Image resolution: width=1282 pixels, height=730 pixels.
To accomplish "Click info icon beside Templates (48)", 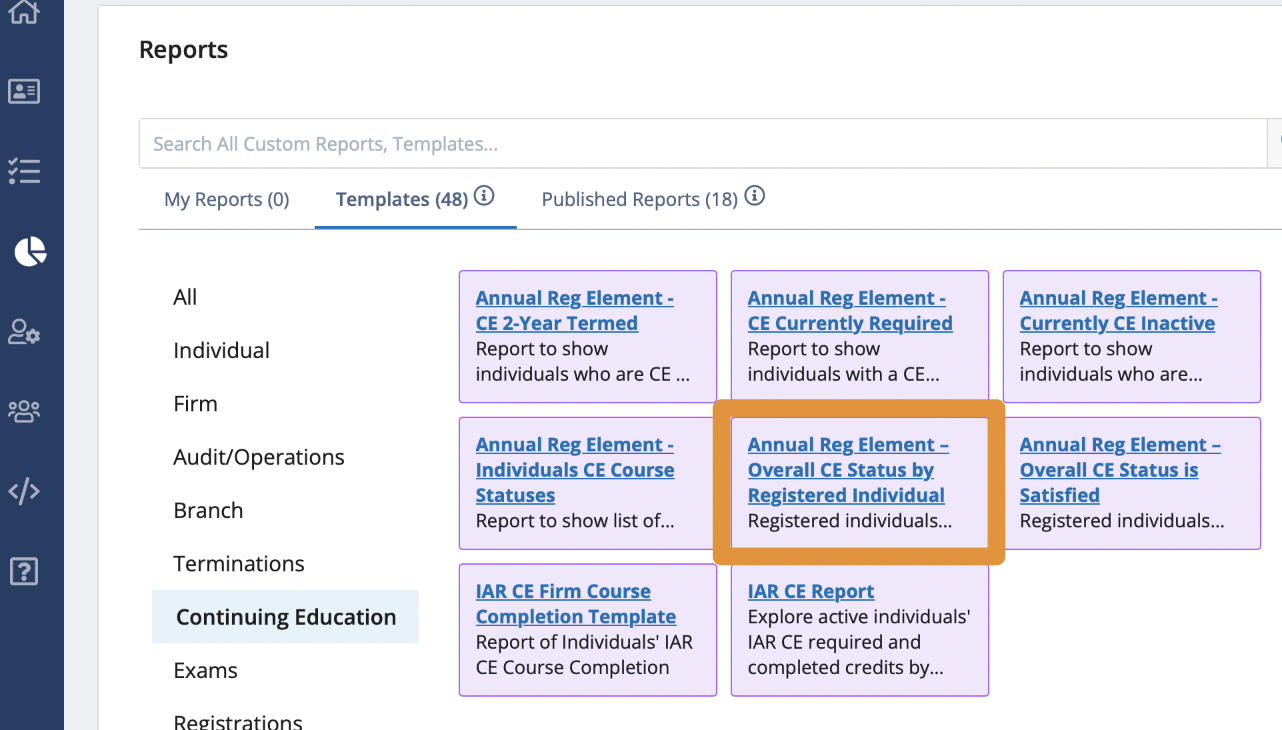I will point(484,196).
